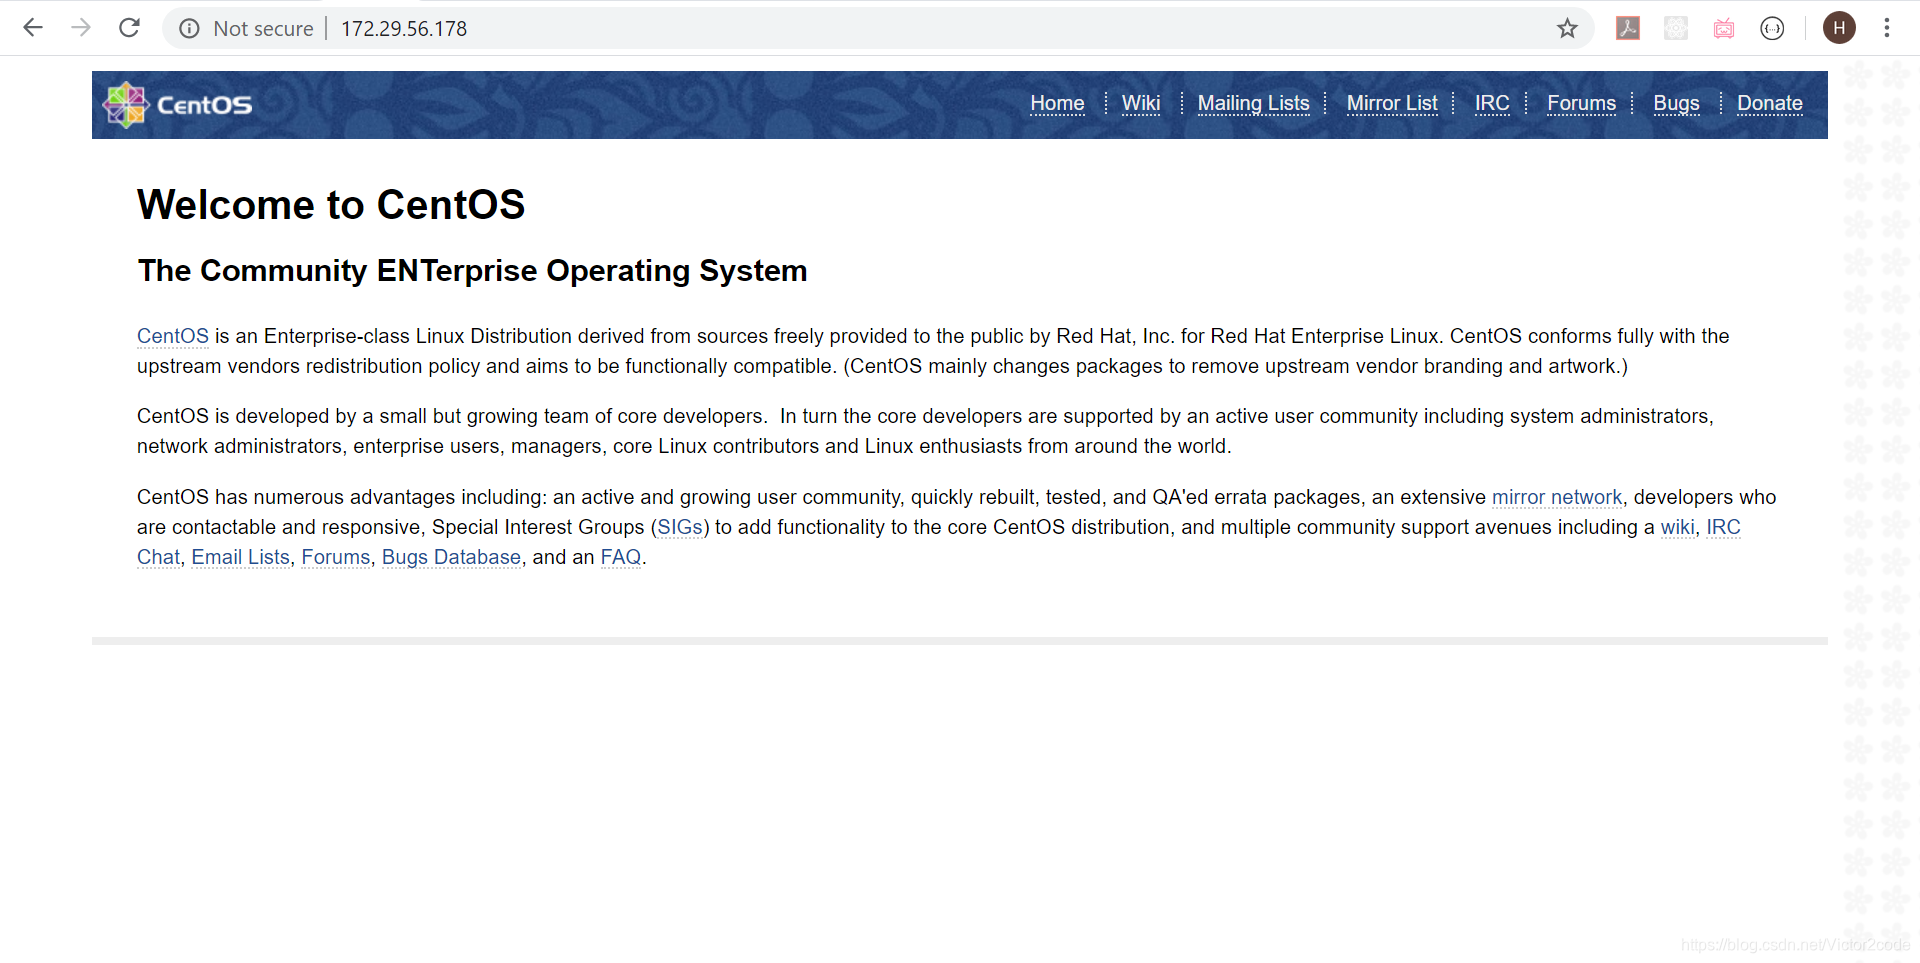Open the Chrome three-dot menu
The width and height of the screenshot is (1920, 963).
(1887, 28)
